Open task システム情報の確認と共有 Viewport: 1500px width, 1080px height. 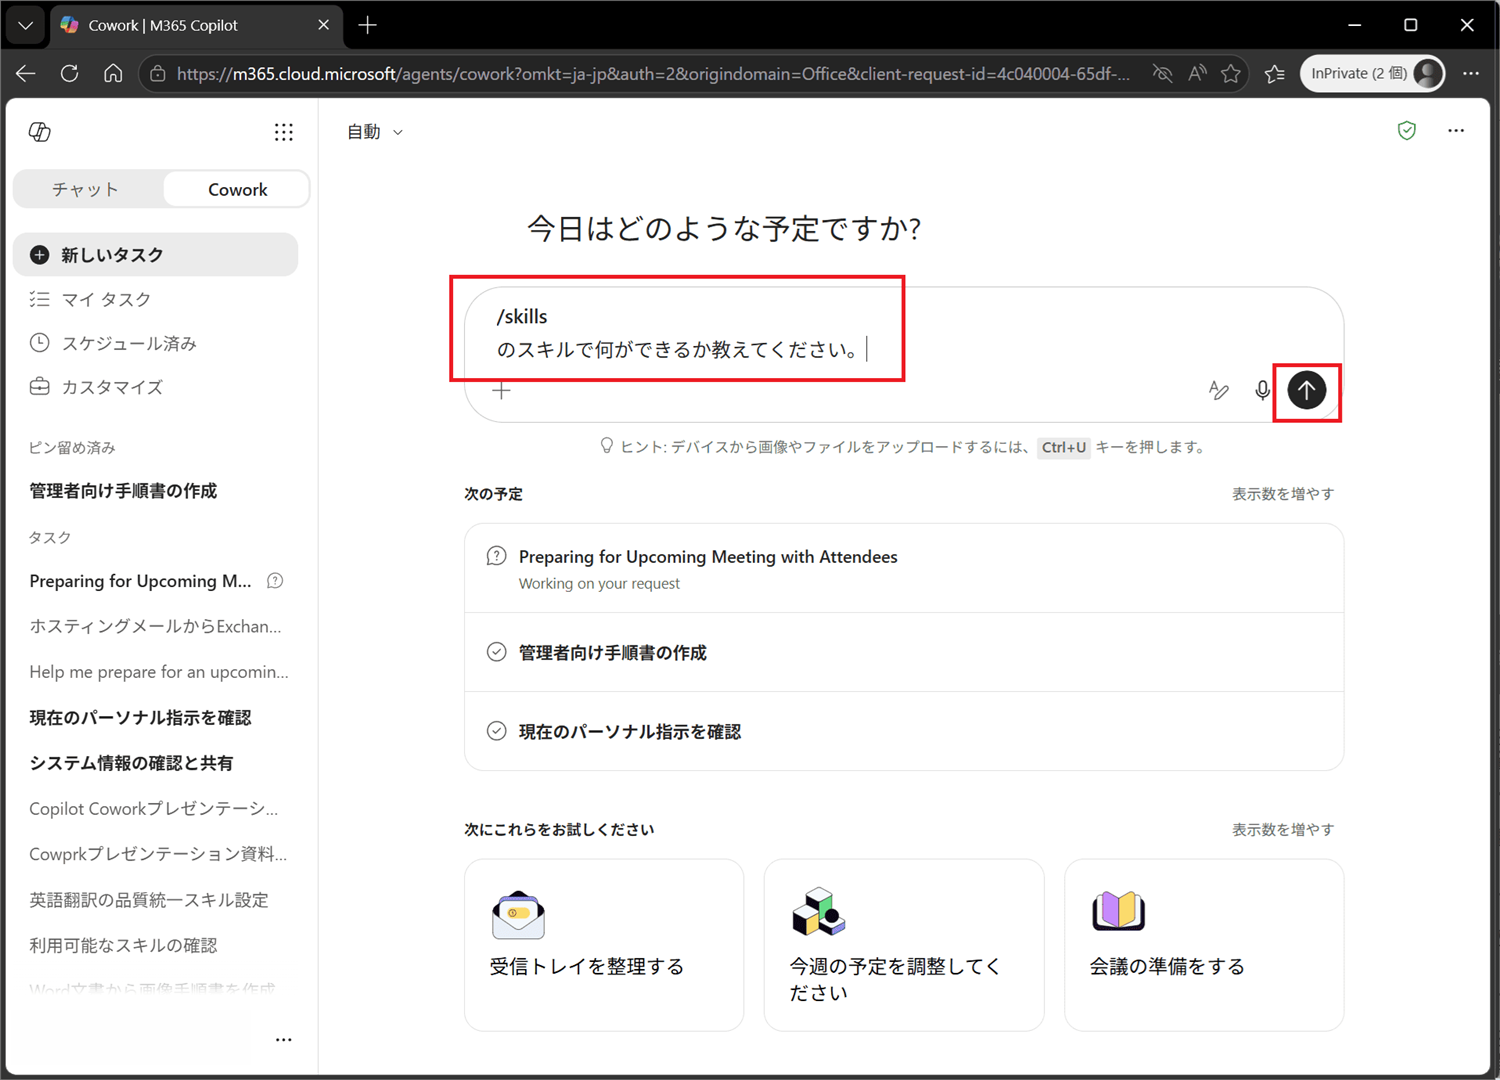[131, 763]
